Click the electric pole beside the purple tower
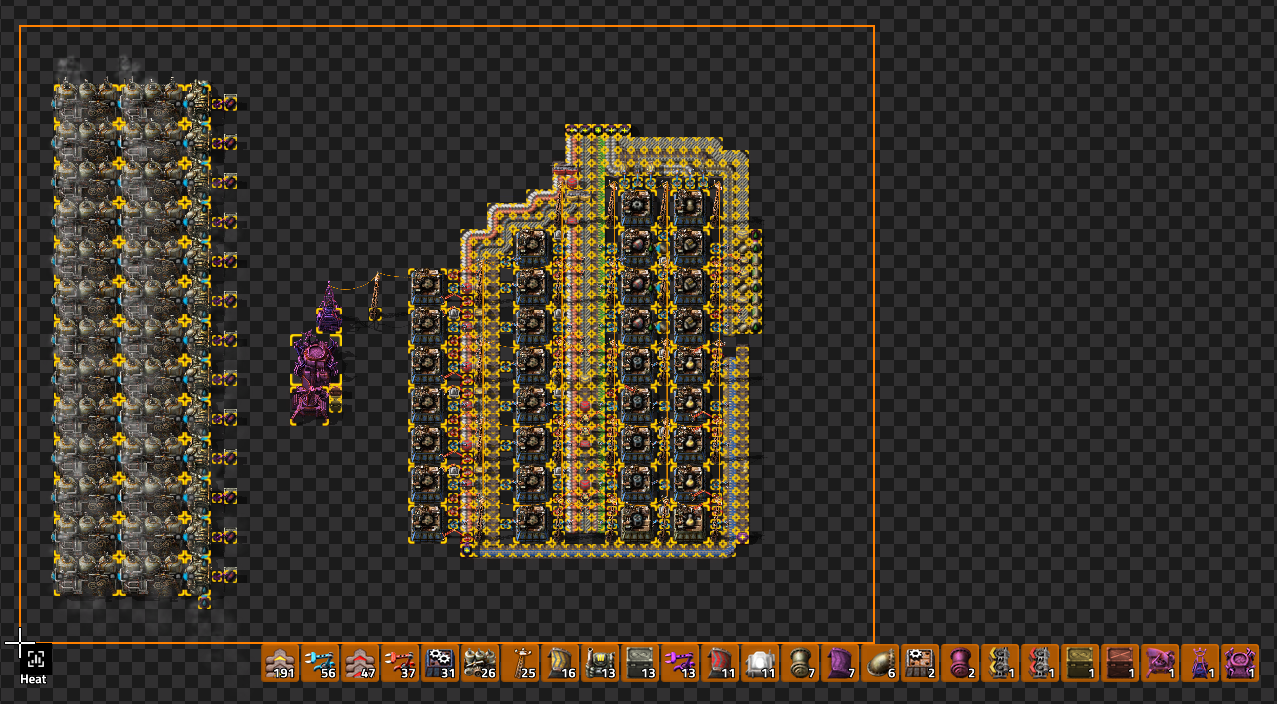 (376, 296)
